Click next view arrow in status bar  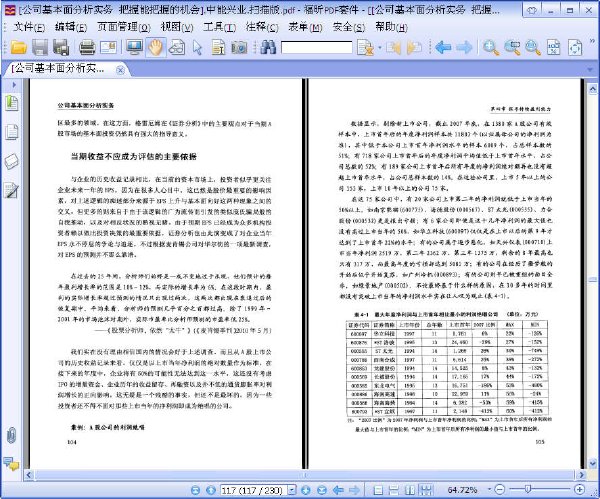click(x=354, y=490)
